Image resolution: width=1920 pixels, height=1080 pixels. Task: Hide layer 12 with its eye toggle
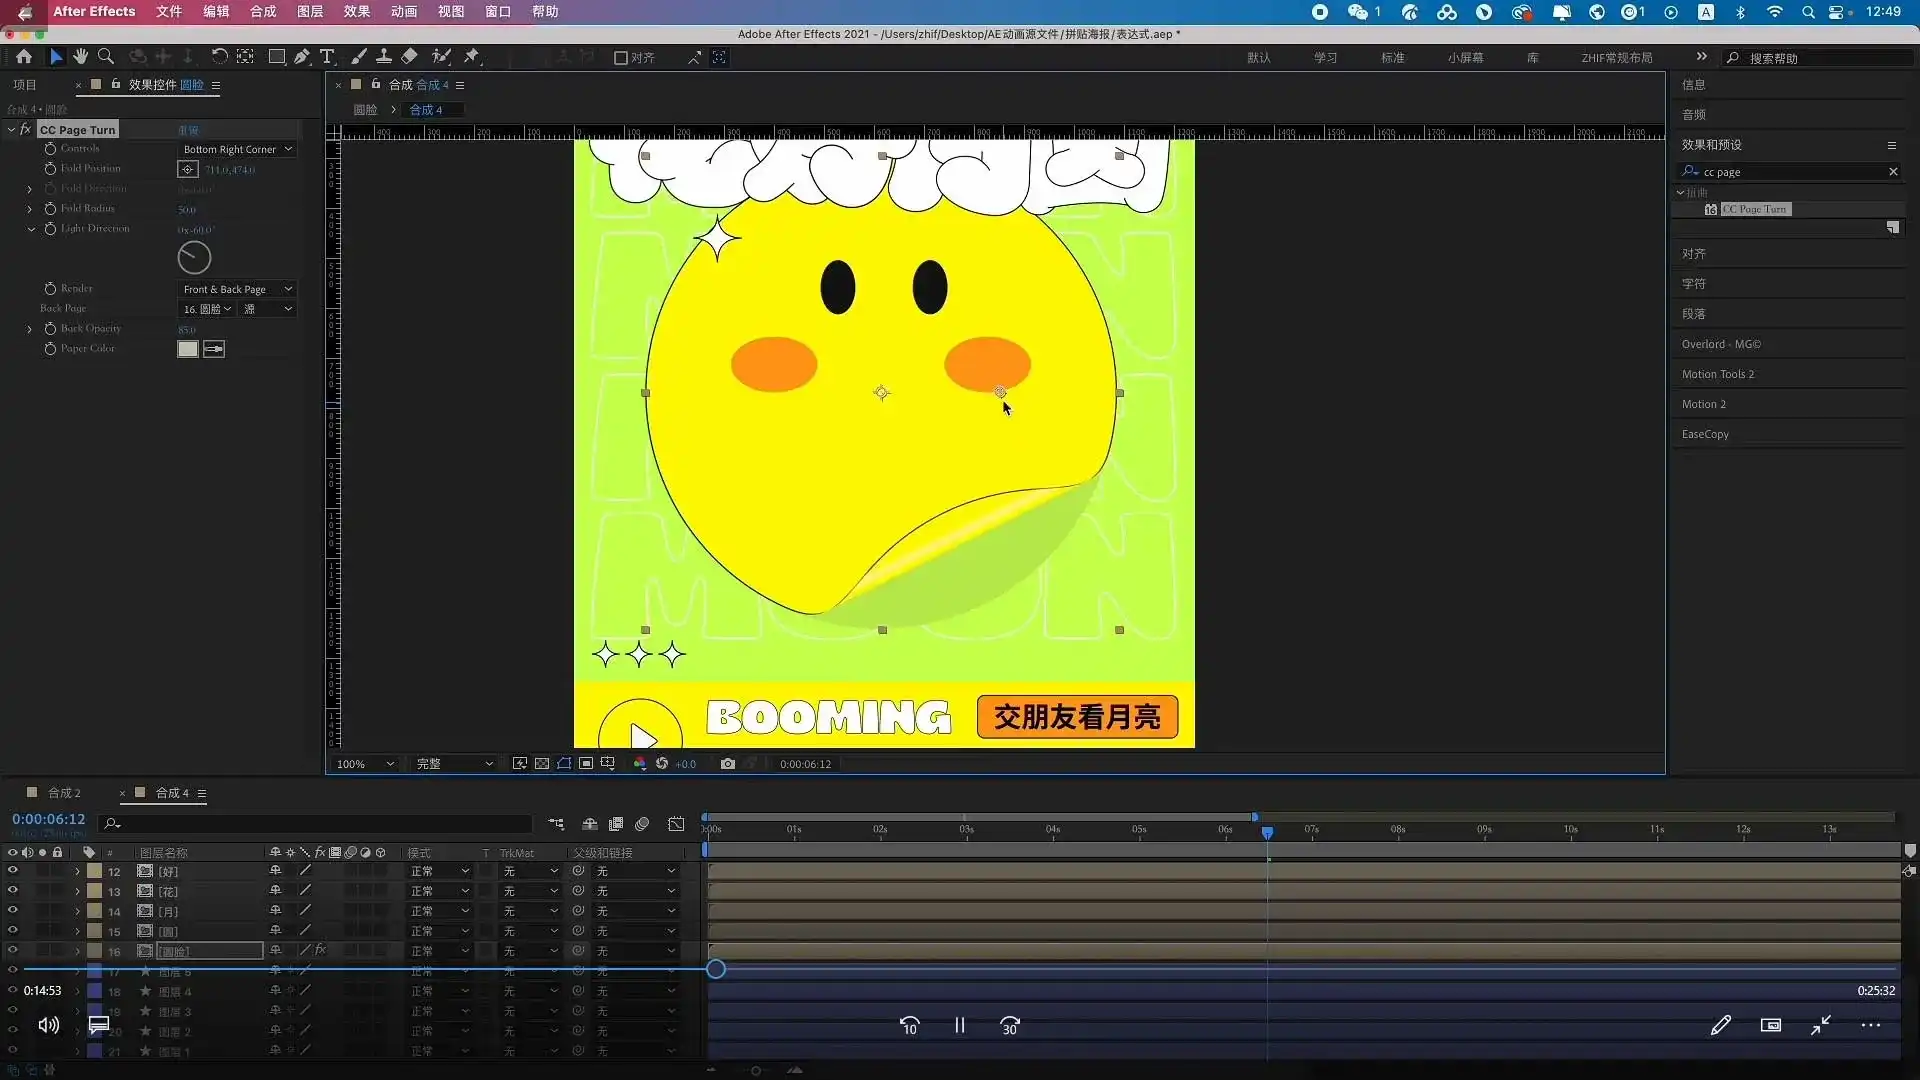point(13,871)
